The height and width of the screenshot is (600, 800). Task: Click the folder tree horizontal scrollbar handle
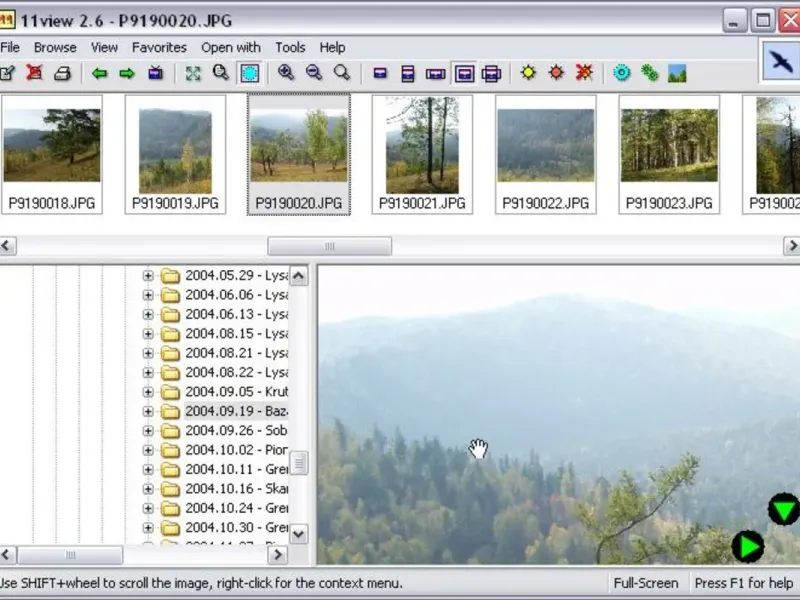(x=70, y=555)
